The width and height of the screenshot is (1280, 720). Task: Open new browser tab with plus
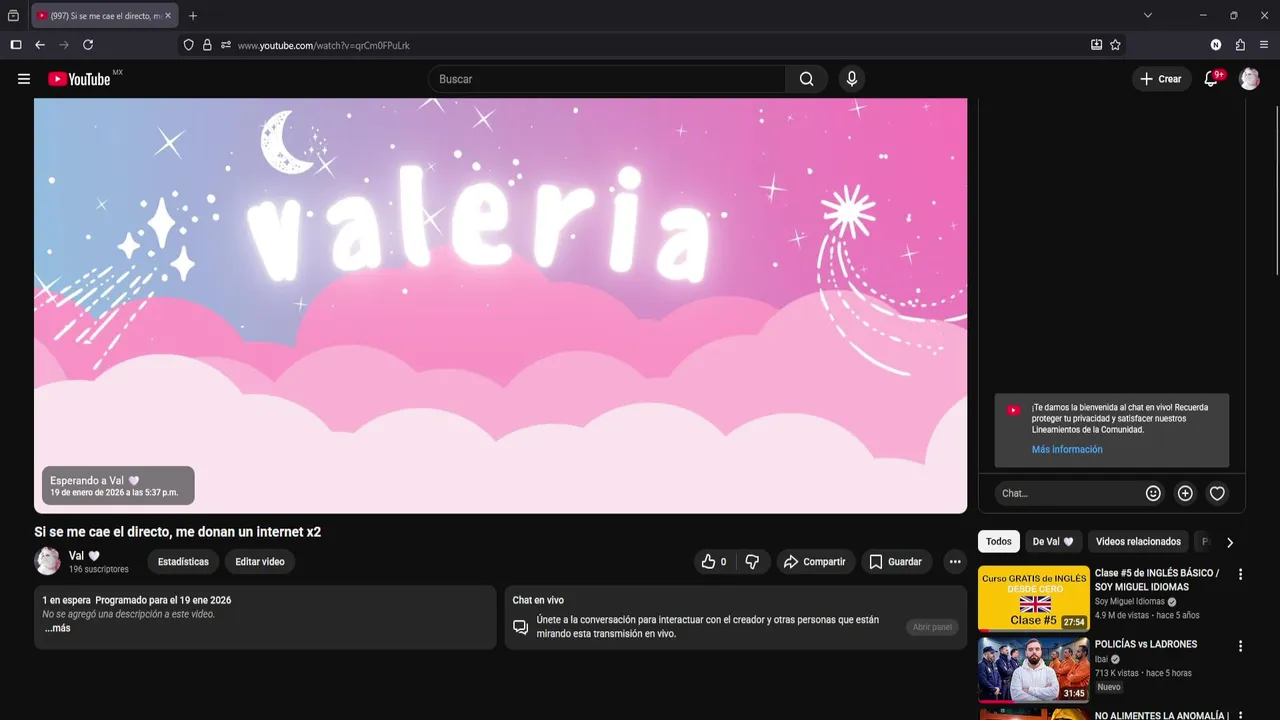[193, 16]
